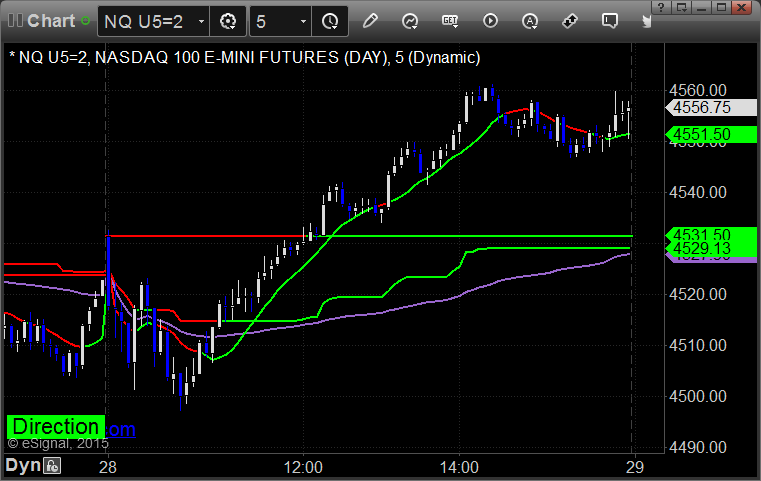This screenshot has width=761, height=481.
Task: Open the NQ U5=2 symbol dropdown
Action: coord(201,22)
